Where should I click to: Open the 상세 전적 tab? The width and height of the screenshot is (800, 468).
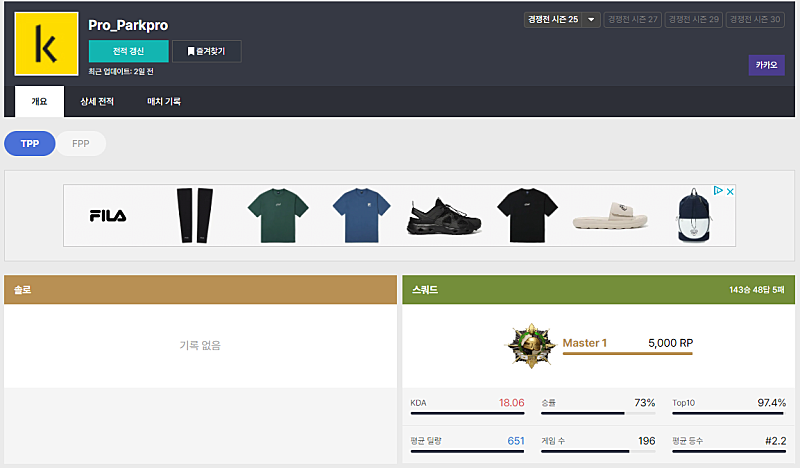pos(97,101)
